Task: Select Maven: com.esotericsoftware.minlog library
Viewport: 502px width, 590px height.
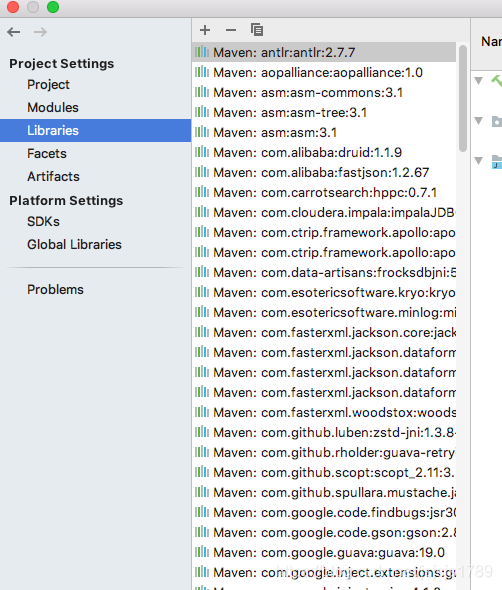Action: coord(324,312)
